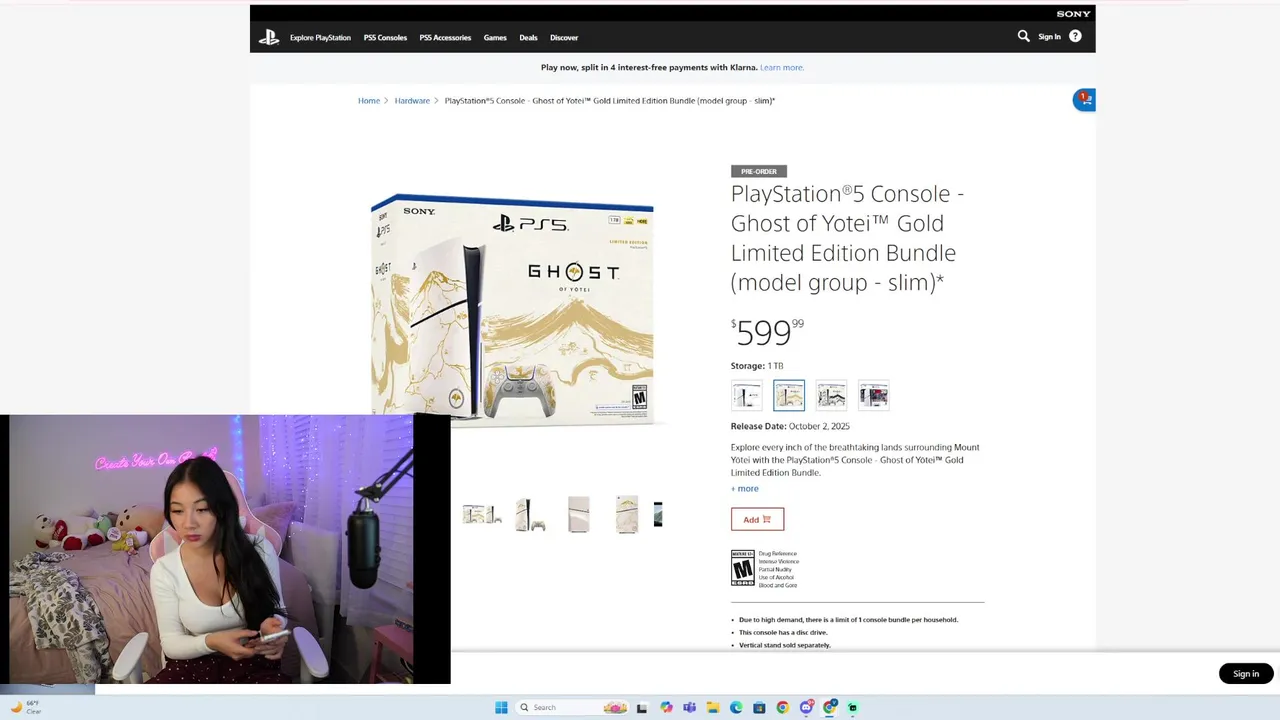
Task: Open the Windows Start button
Action: [501, 707]
